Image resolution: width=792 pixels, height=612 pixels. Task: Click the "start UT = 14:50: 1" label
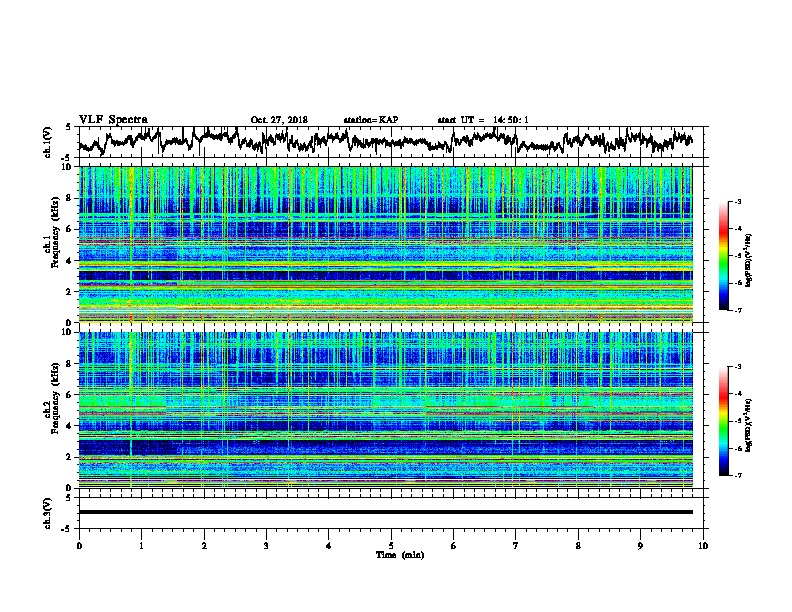pos(483,120)
